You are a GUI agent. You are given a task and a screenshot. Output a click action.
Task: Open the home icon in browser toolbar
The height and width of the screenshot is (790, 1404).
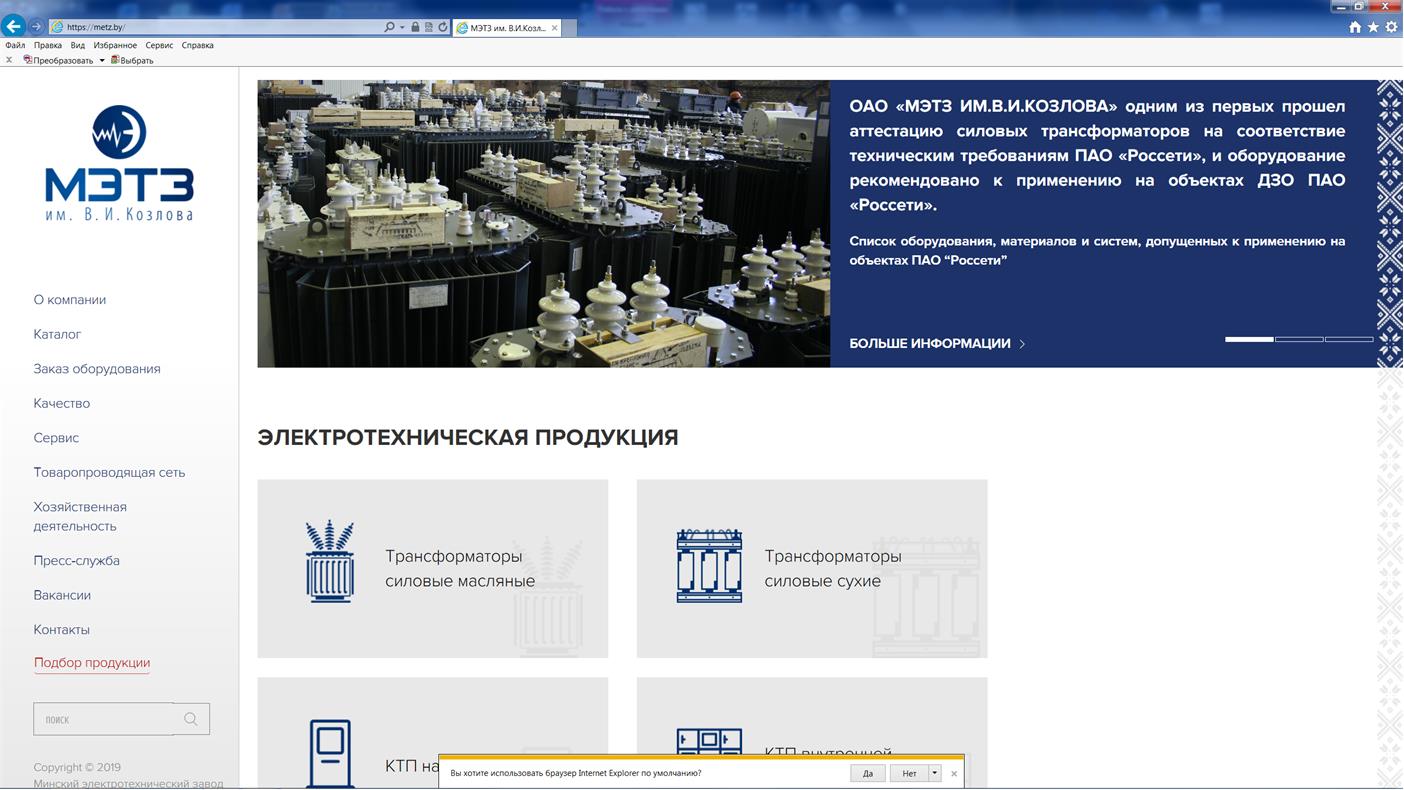1355,27
